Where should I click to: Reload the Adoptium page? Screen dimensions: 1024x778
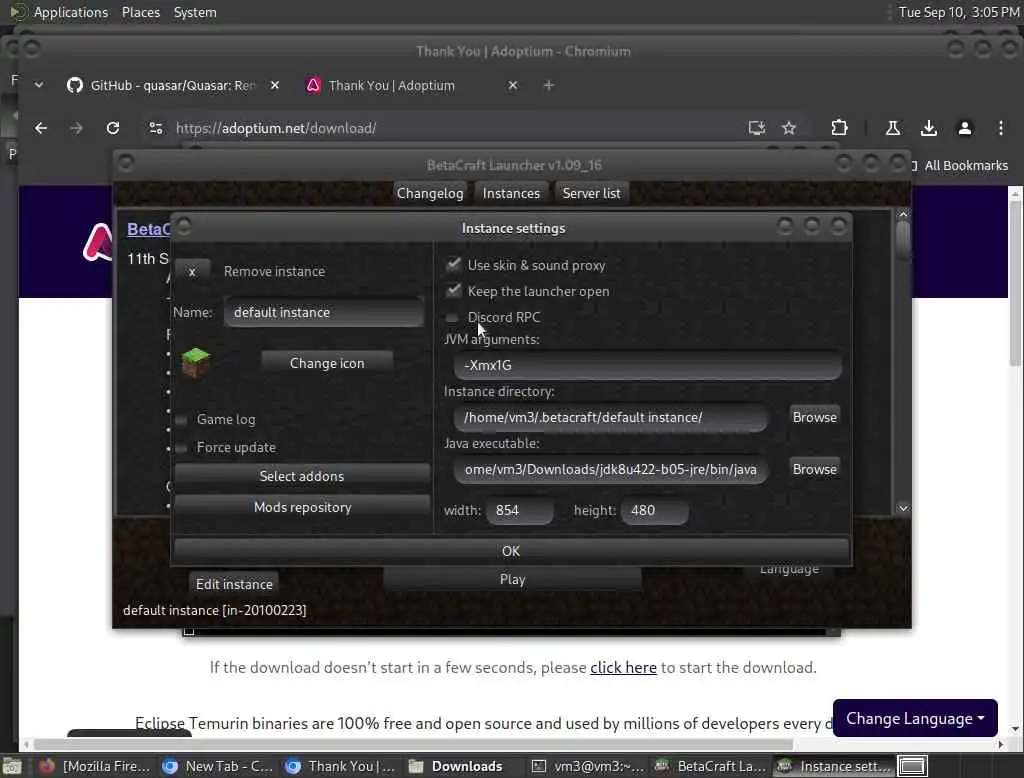tap(113, 128)
